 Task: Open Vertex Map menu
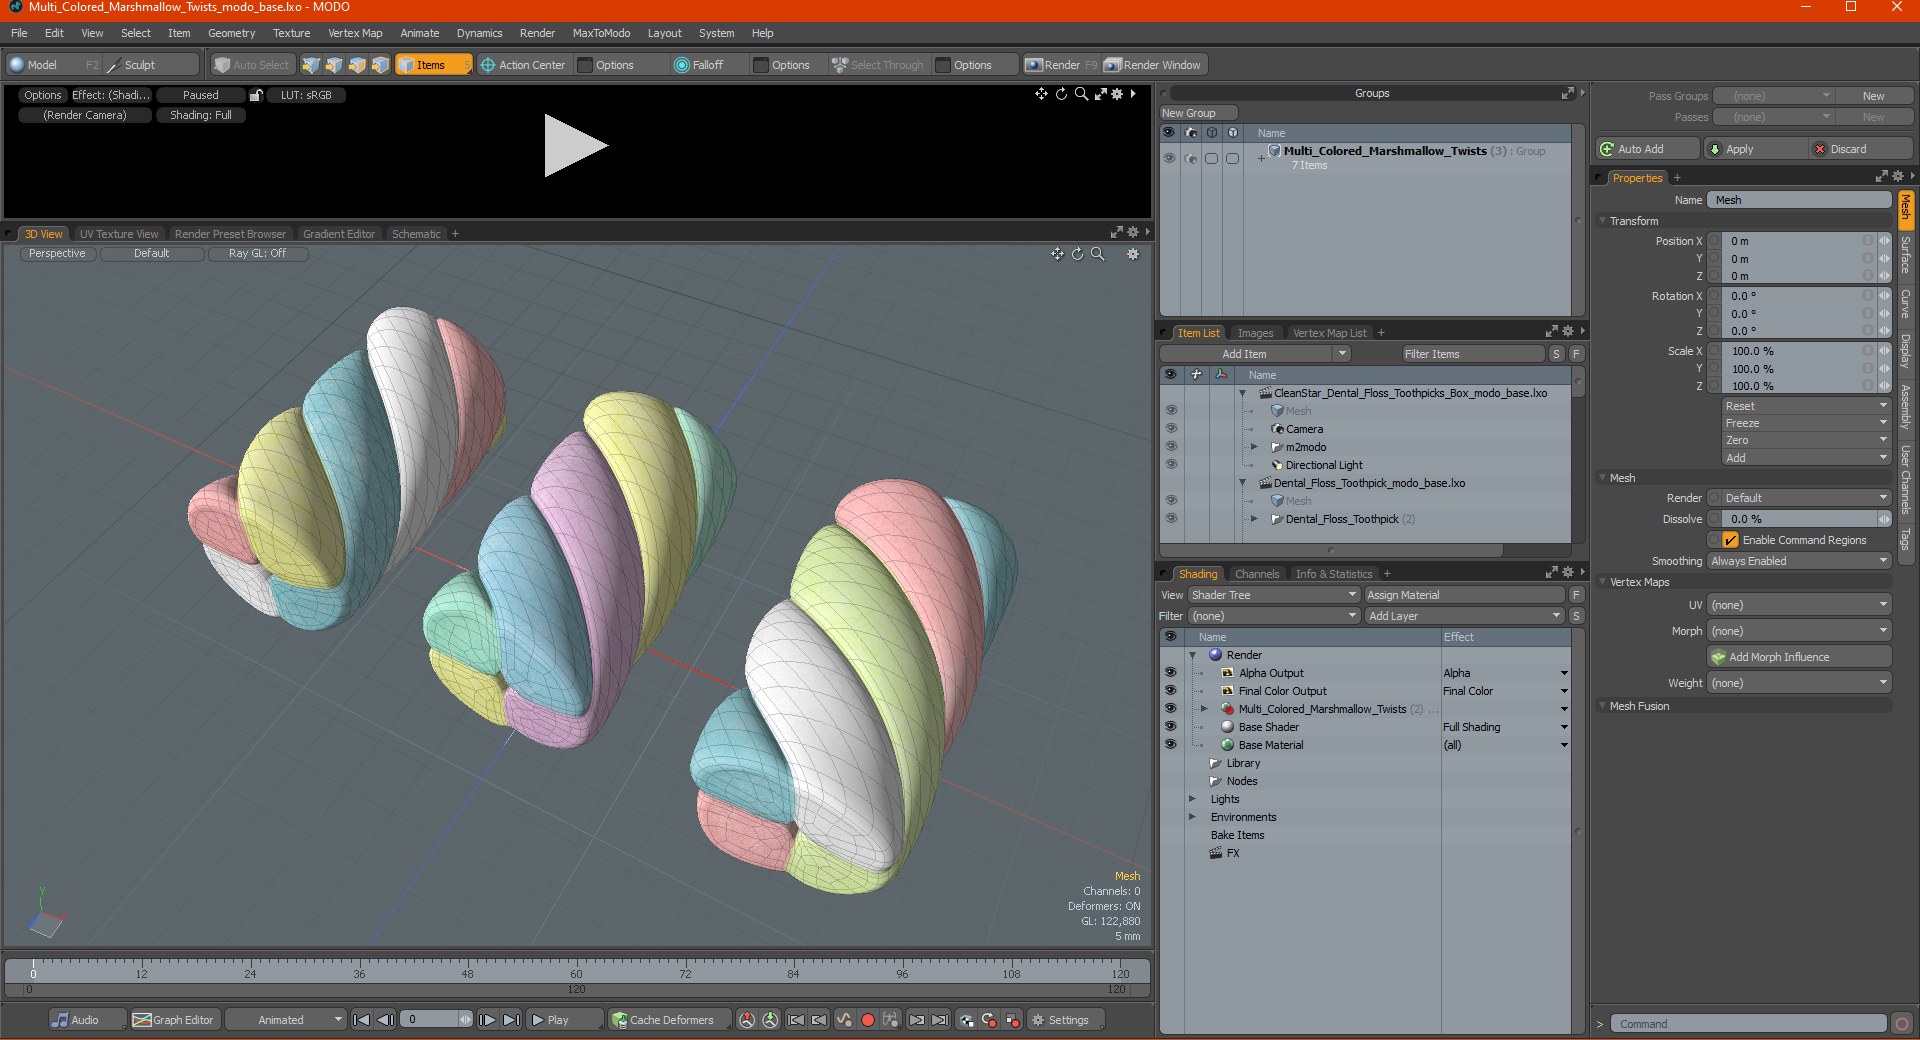(x=355, y=33)
